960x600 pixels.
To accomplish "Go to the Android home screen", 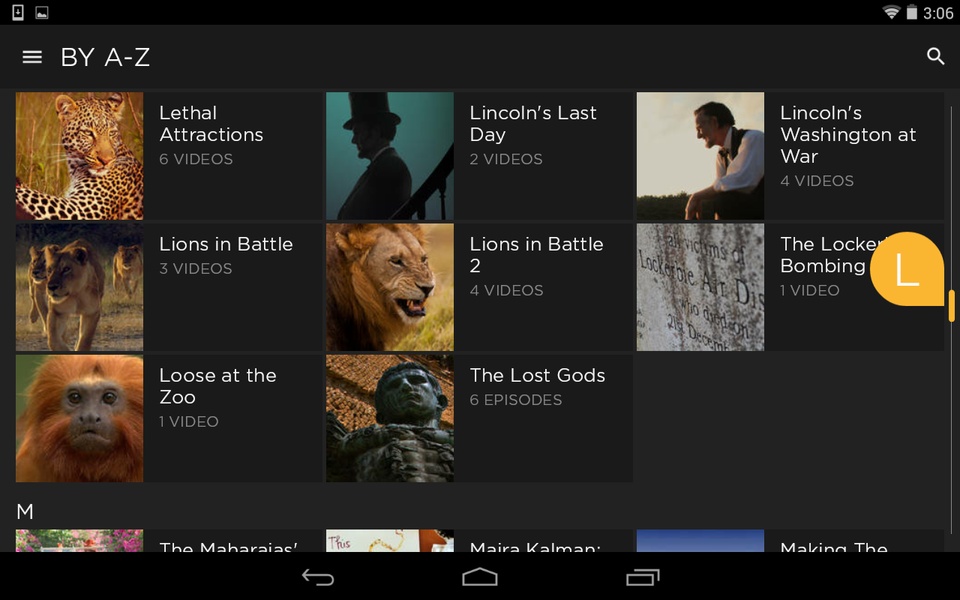I will pyautogui.click(x=479, y=577).
